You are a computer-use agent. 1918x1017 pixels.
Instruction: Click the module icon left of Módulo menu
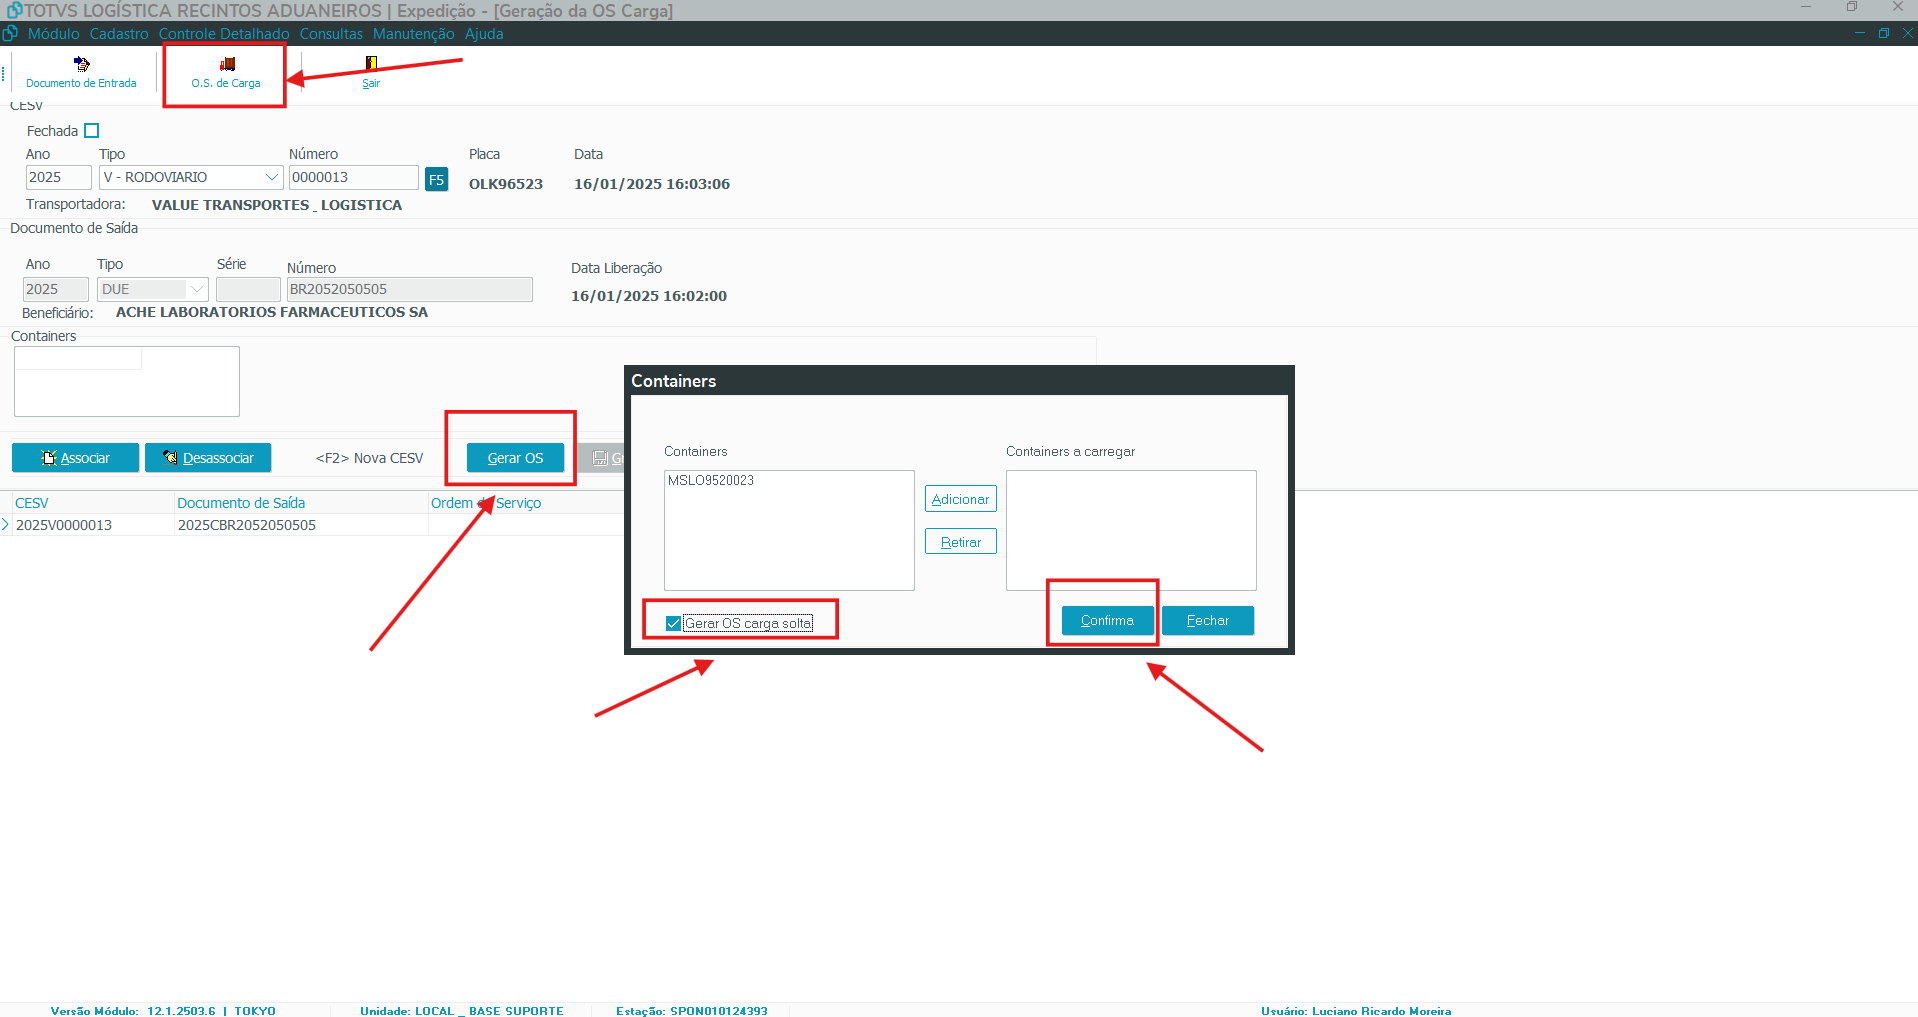click(10, 33)
